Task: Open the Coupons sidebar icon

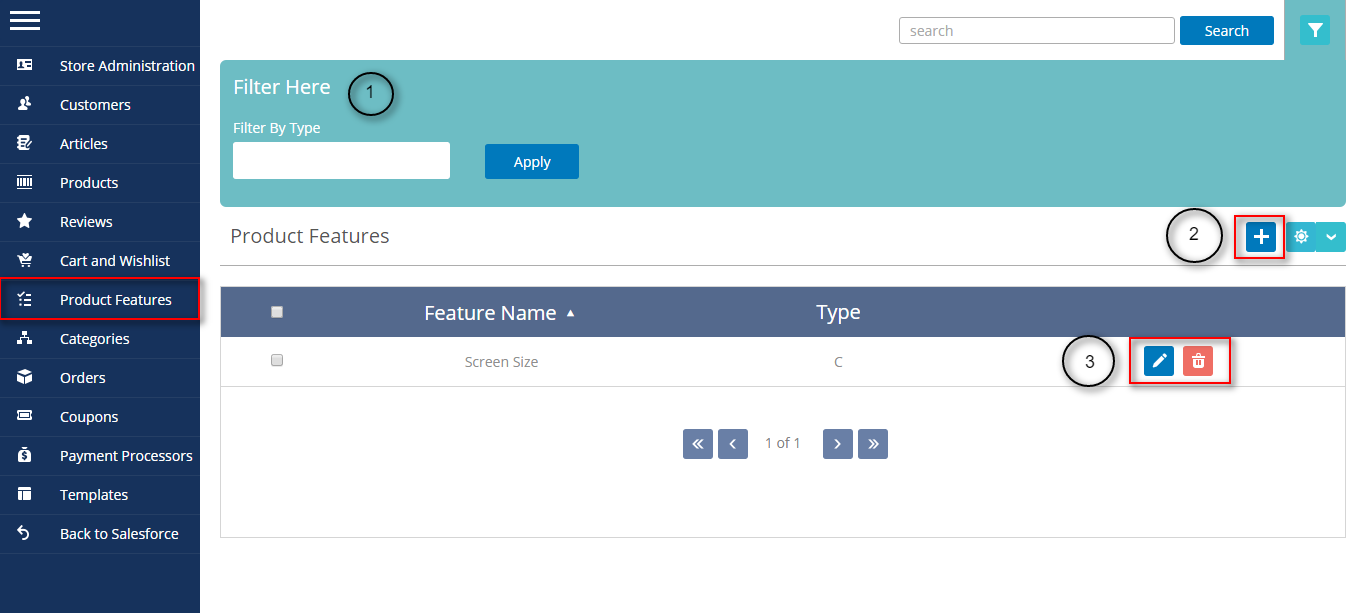Action: [x=25, y=416]
